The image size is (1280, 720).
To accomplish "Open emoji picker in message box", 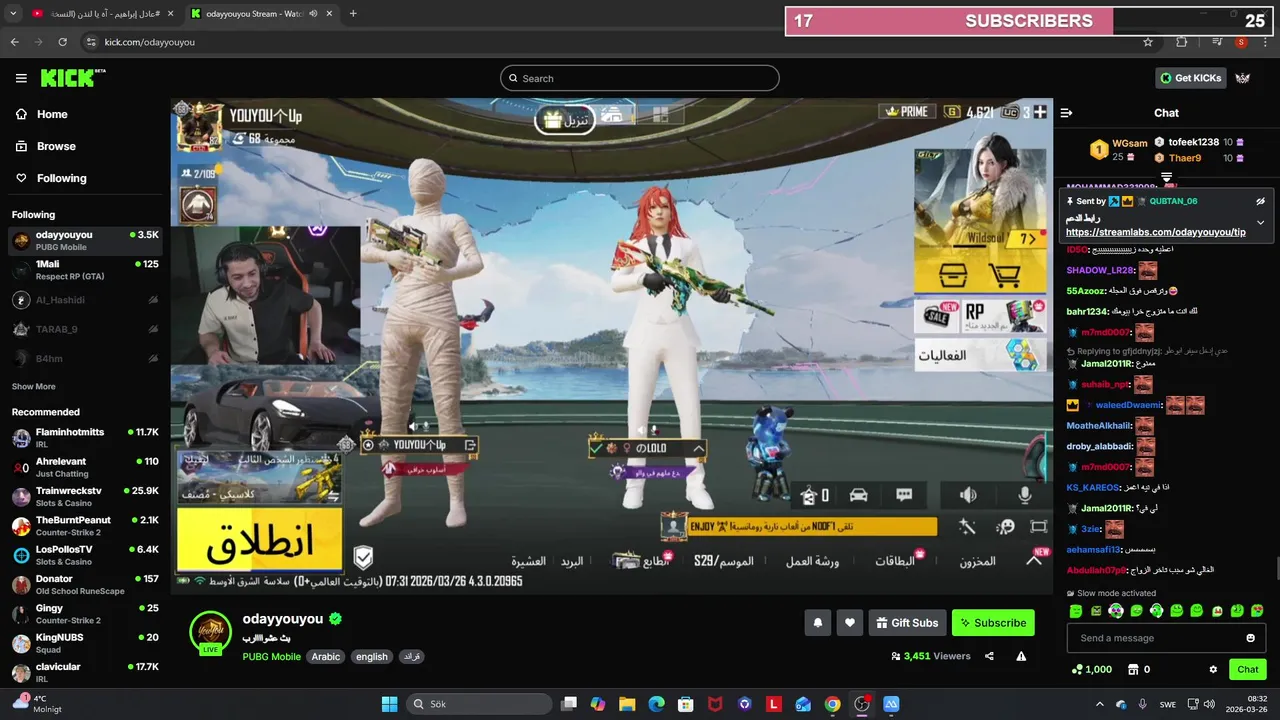I will click(x=1250, y=638).
